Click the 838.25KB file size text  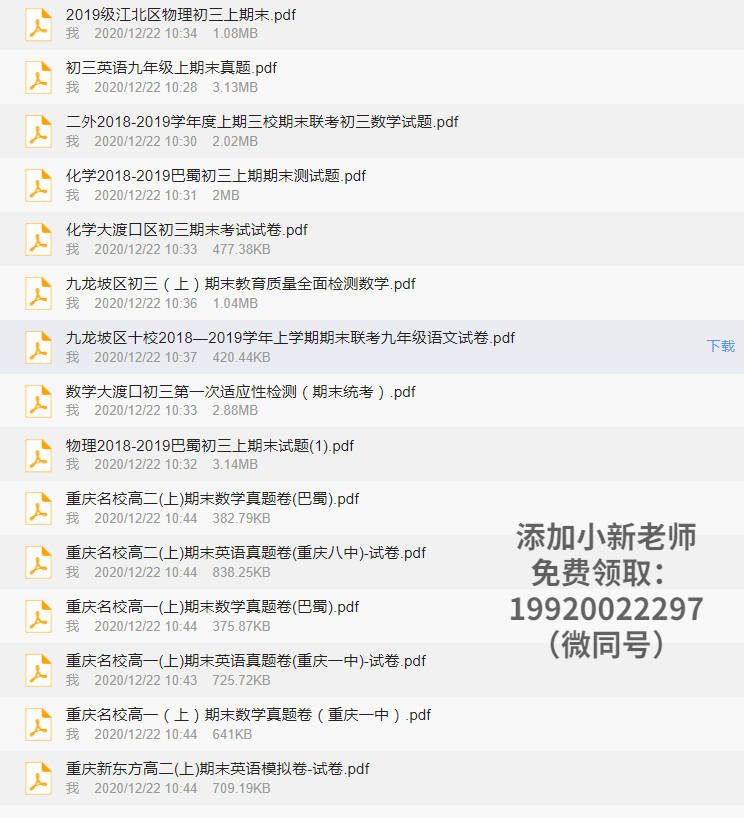click(x=242, y=572)
